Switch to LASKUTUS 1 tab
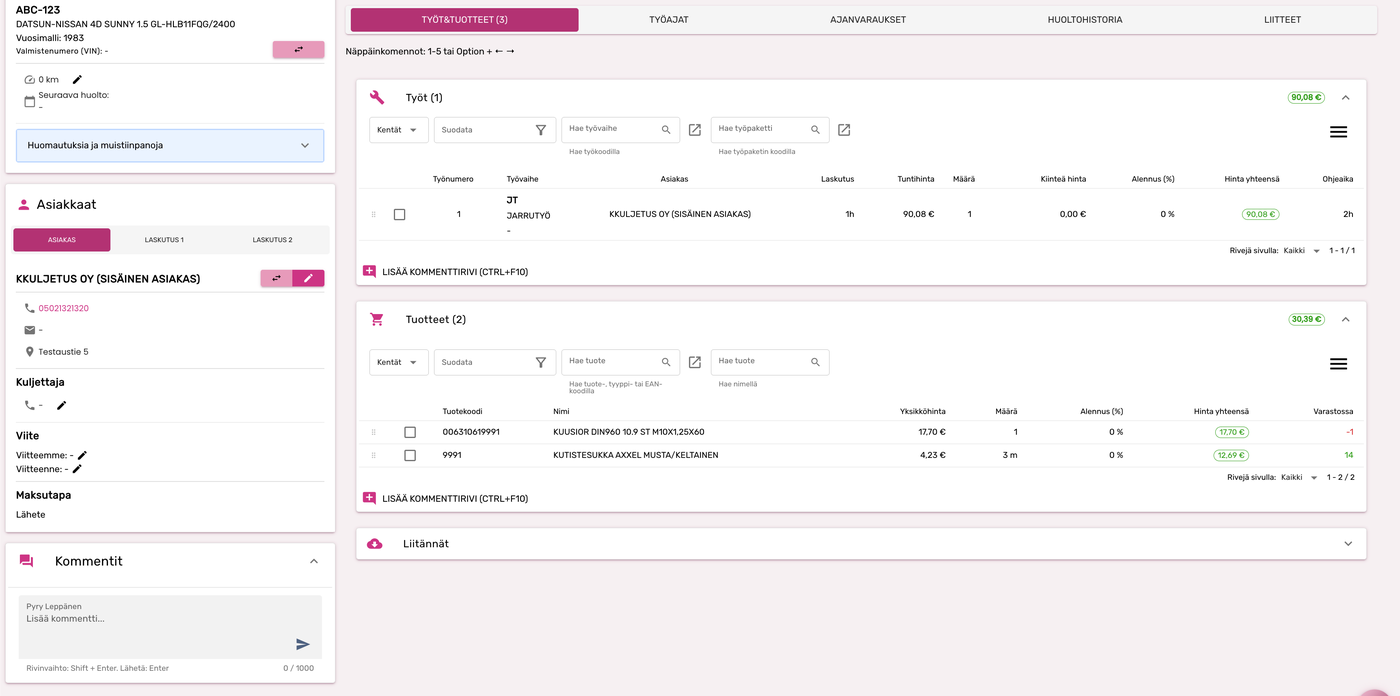Screen dimensions: 1400x696 click(x=164, y=240)
